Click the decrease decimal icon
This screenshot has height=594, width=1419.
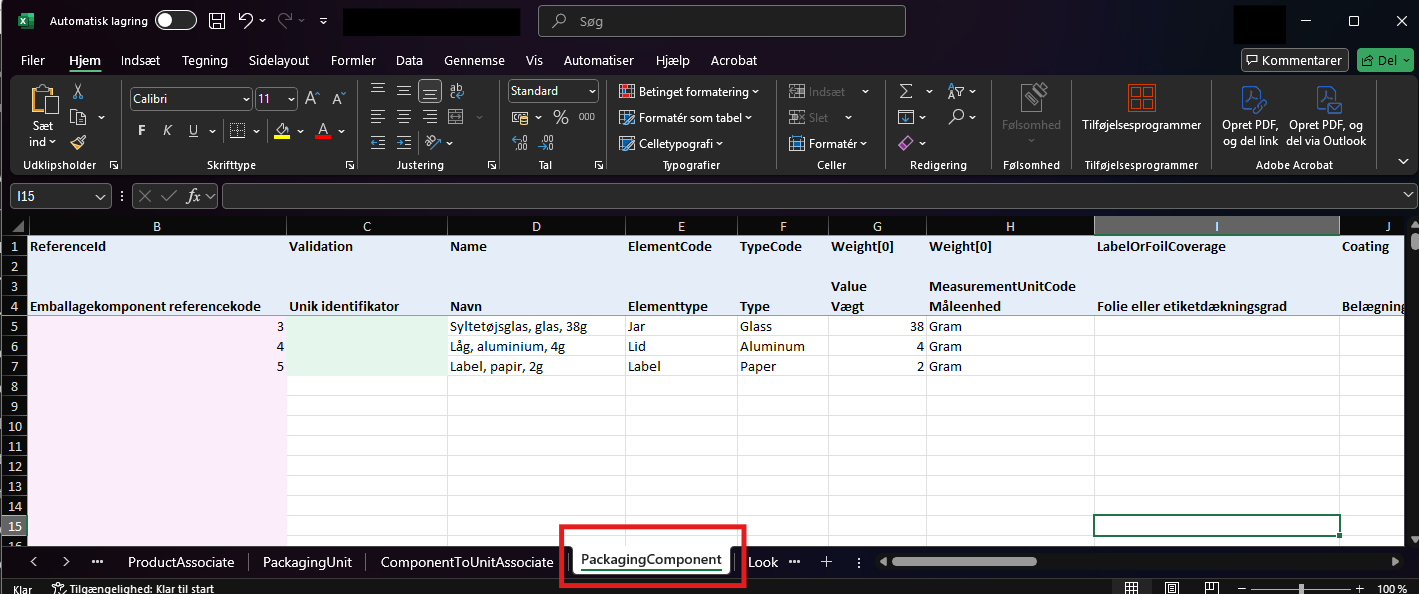coord(546,142)
